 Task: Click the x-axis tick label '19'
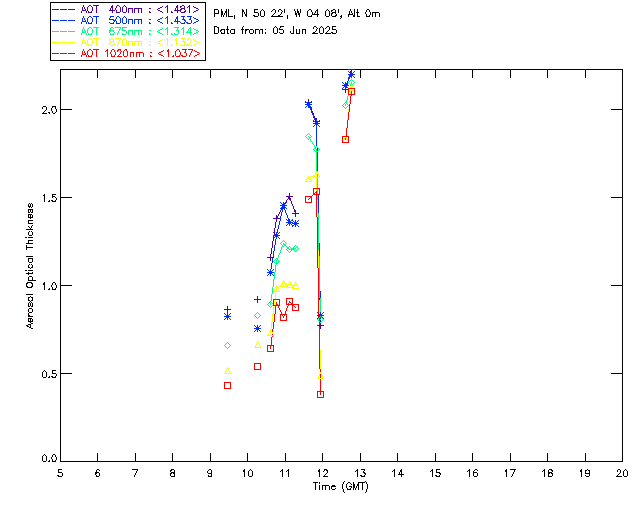click(x=585, y=473)
